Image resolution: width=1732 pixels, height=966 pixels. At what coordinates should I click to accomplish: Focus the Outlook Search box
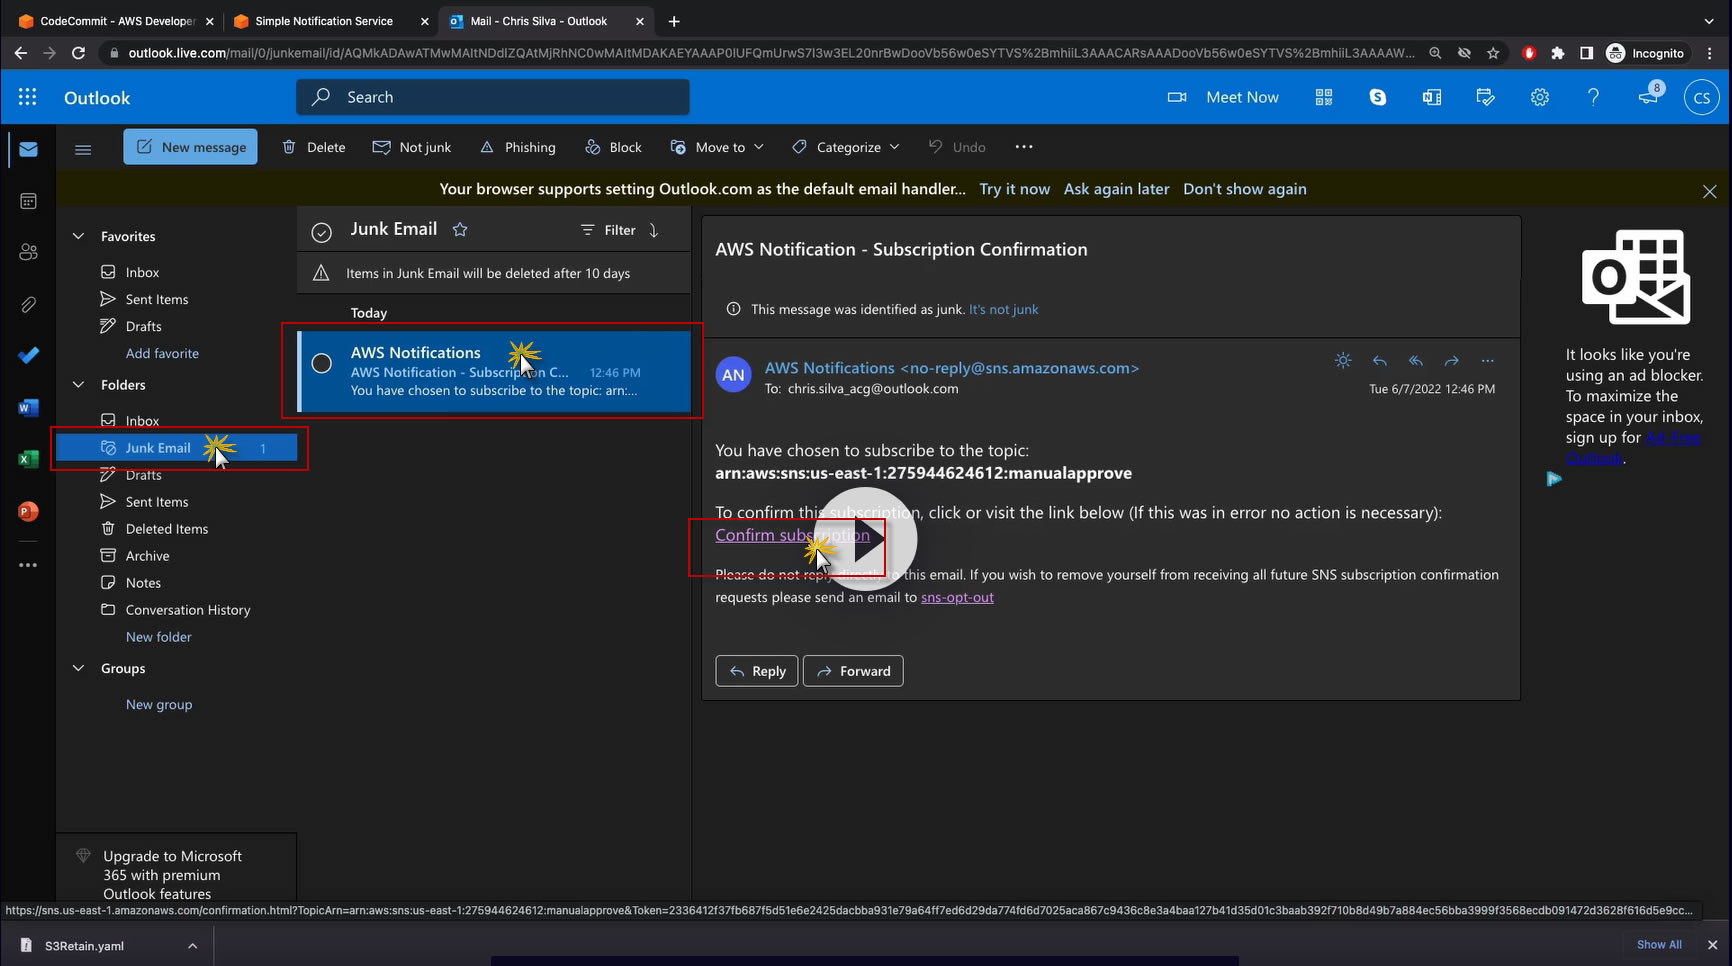coord(493,97)
